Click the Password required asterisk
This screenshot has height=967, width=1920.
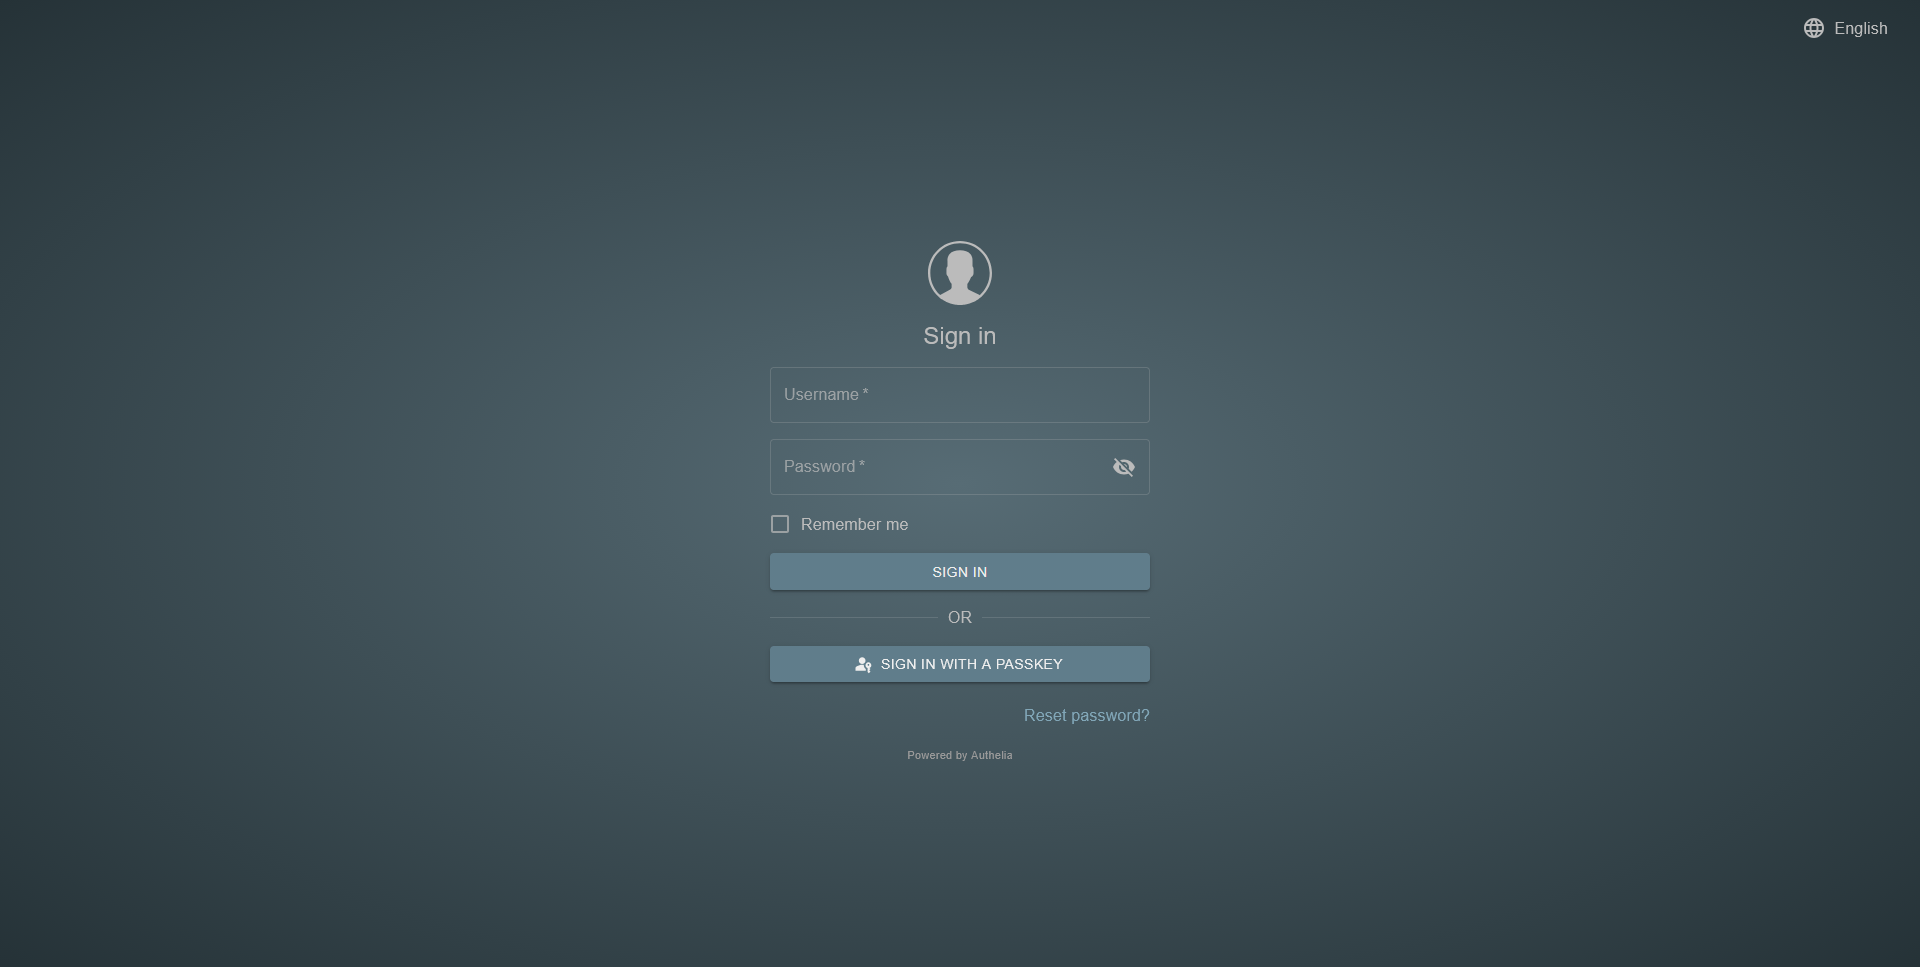click(x=862, y=465)
